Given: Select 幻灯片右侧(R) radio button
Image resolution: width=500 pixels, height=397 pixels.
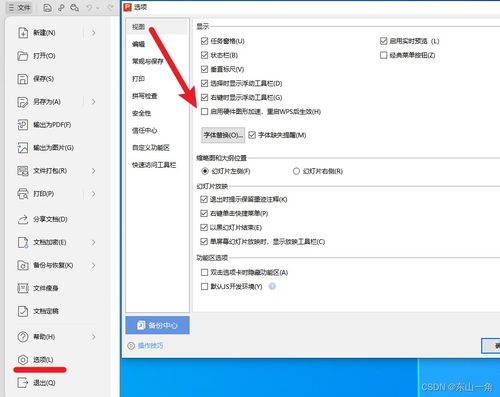Looking at the screenshot, I should [x=296, y=171].
